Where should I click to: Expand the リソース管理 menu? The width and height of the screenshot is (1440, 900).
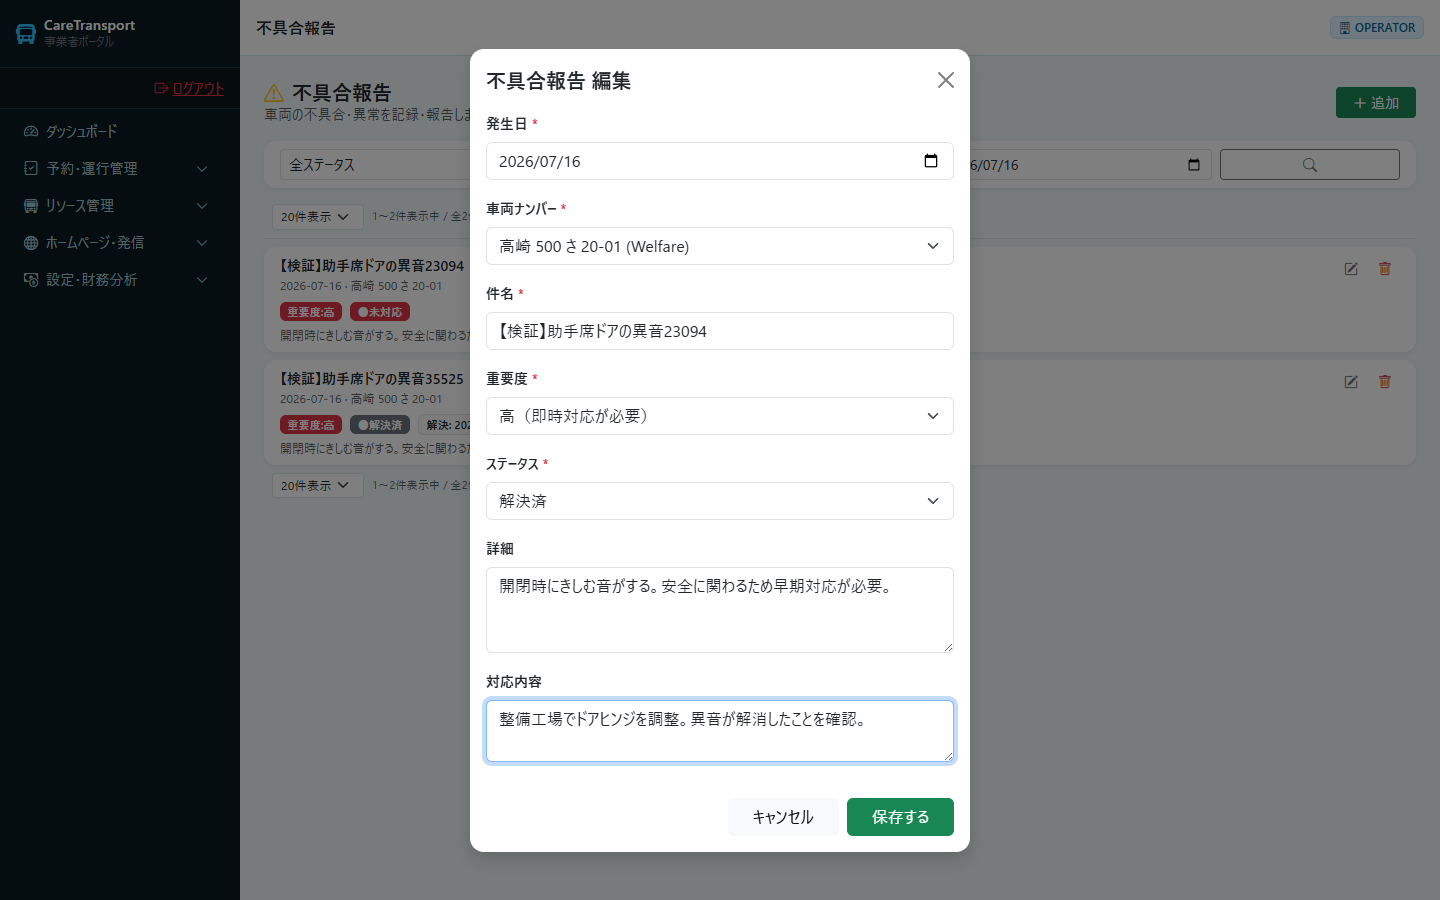120,205
